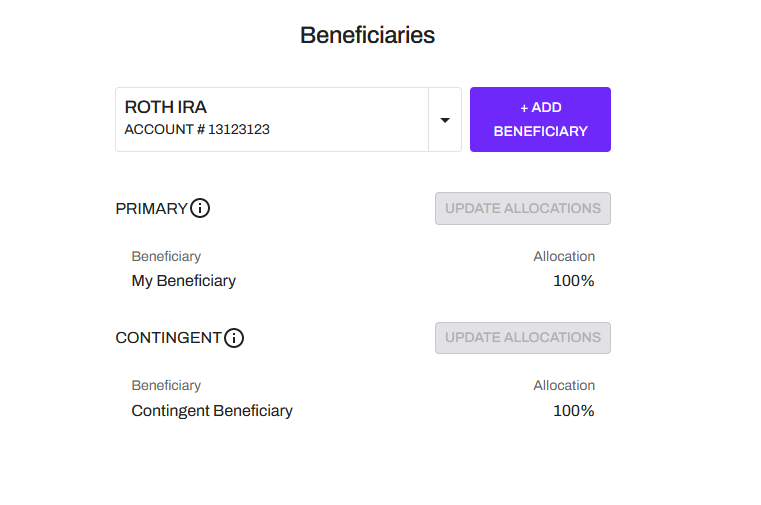The image size is (761, 505).
Task: Expand the account dropdown arrow
Action: click(445, 120)
